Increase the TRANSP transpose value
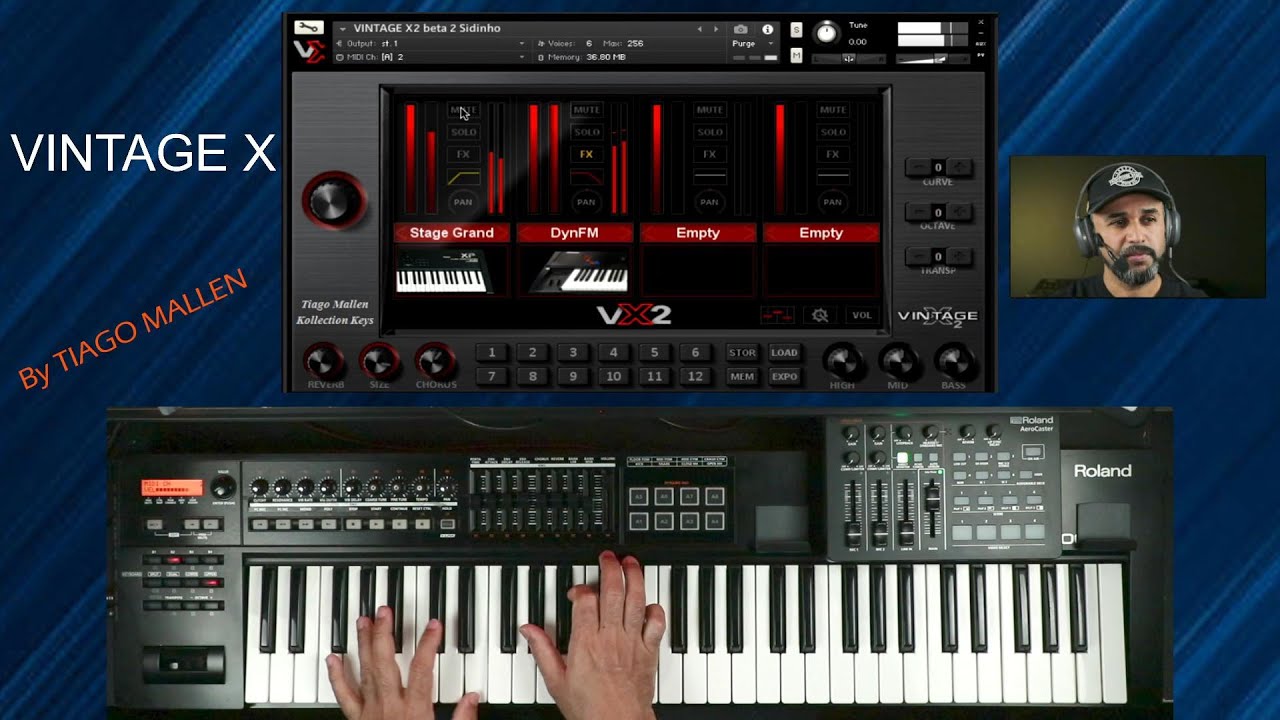1280x720 pixels. [x=960, y=257]
